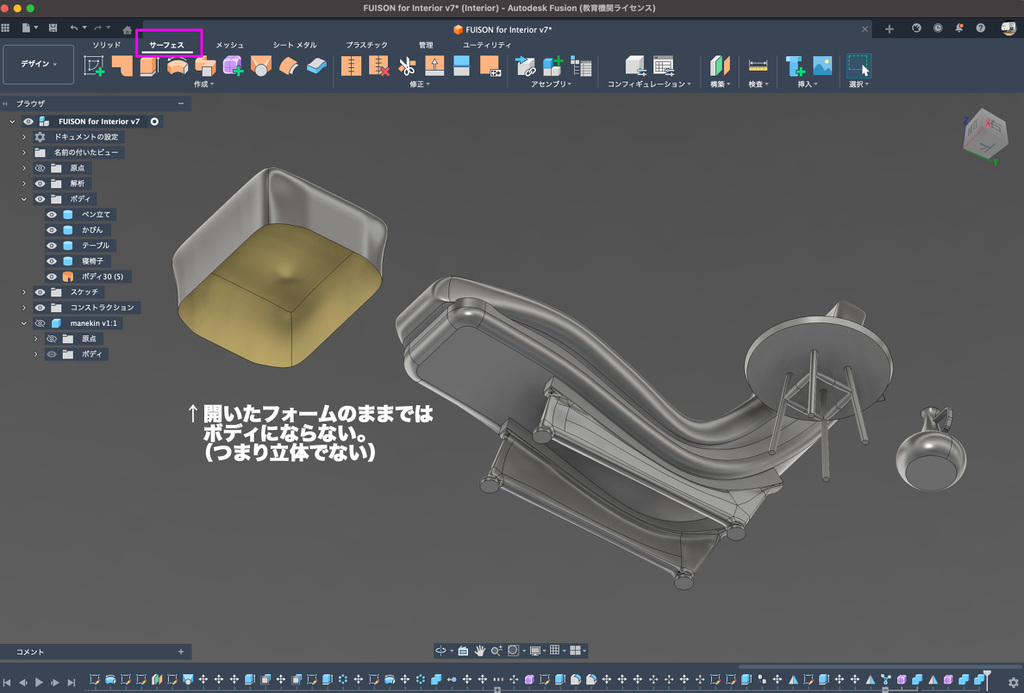The width and height of the screenshot is (1024, 693).
Task: Click the timeline end position marker
Action: click(x=987, y=674)
